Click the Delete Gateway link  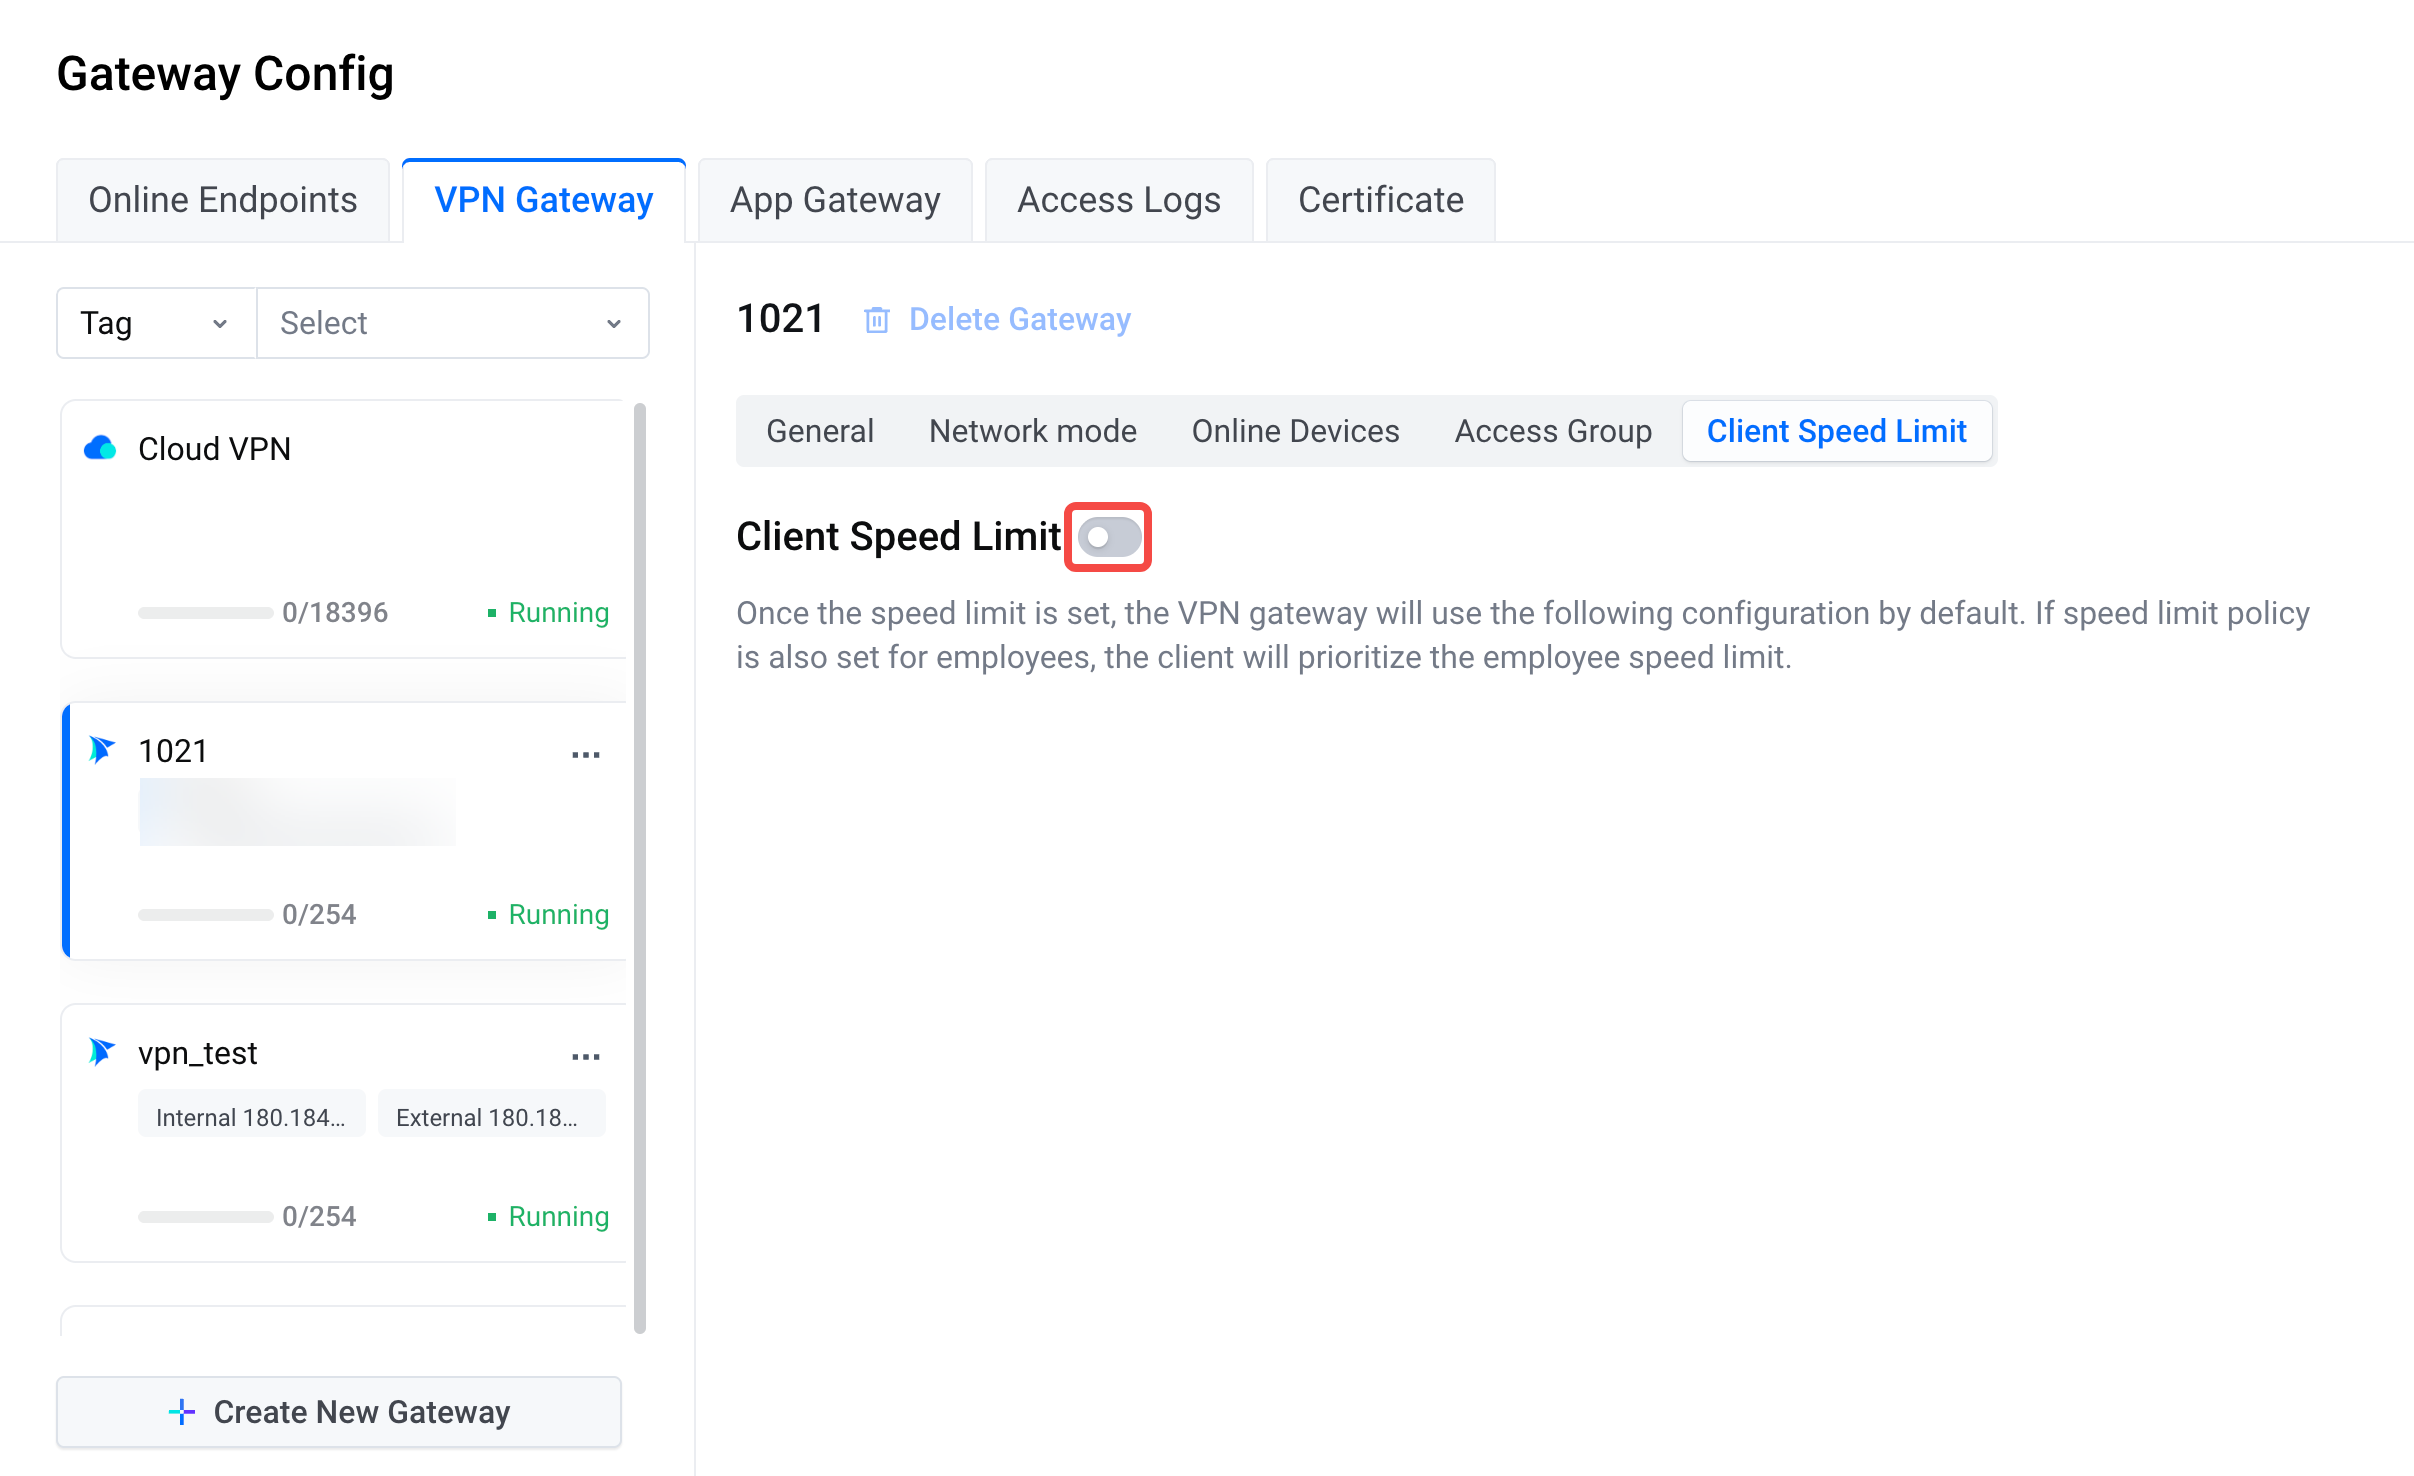(1019, 320)
